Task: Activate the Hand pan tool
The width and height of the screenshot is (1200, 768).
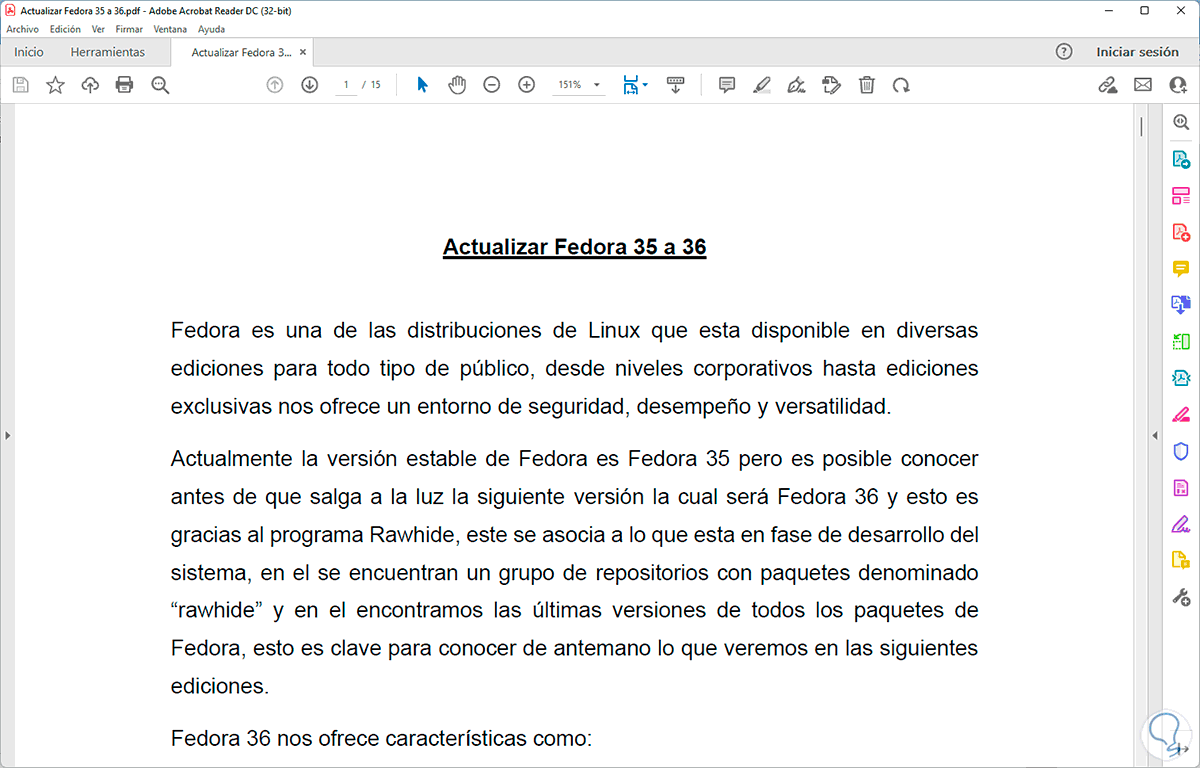Action: (457, 85)
